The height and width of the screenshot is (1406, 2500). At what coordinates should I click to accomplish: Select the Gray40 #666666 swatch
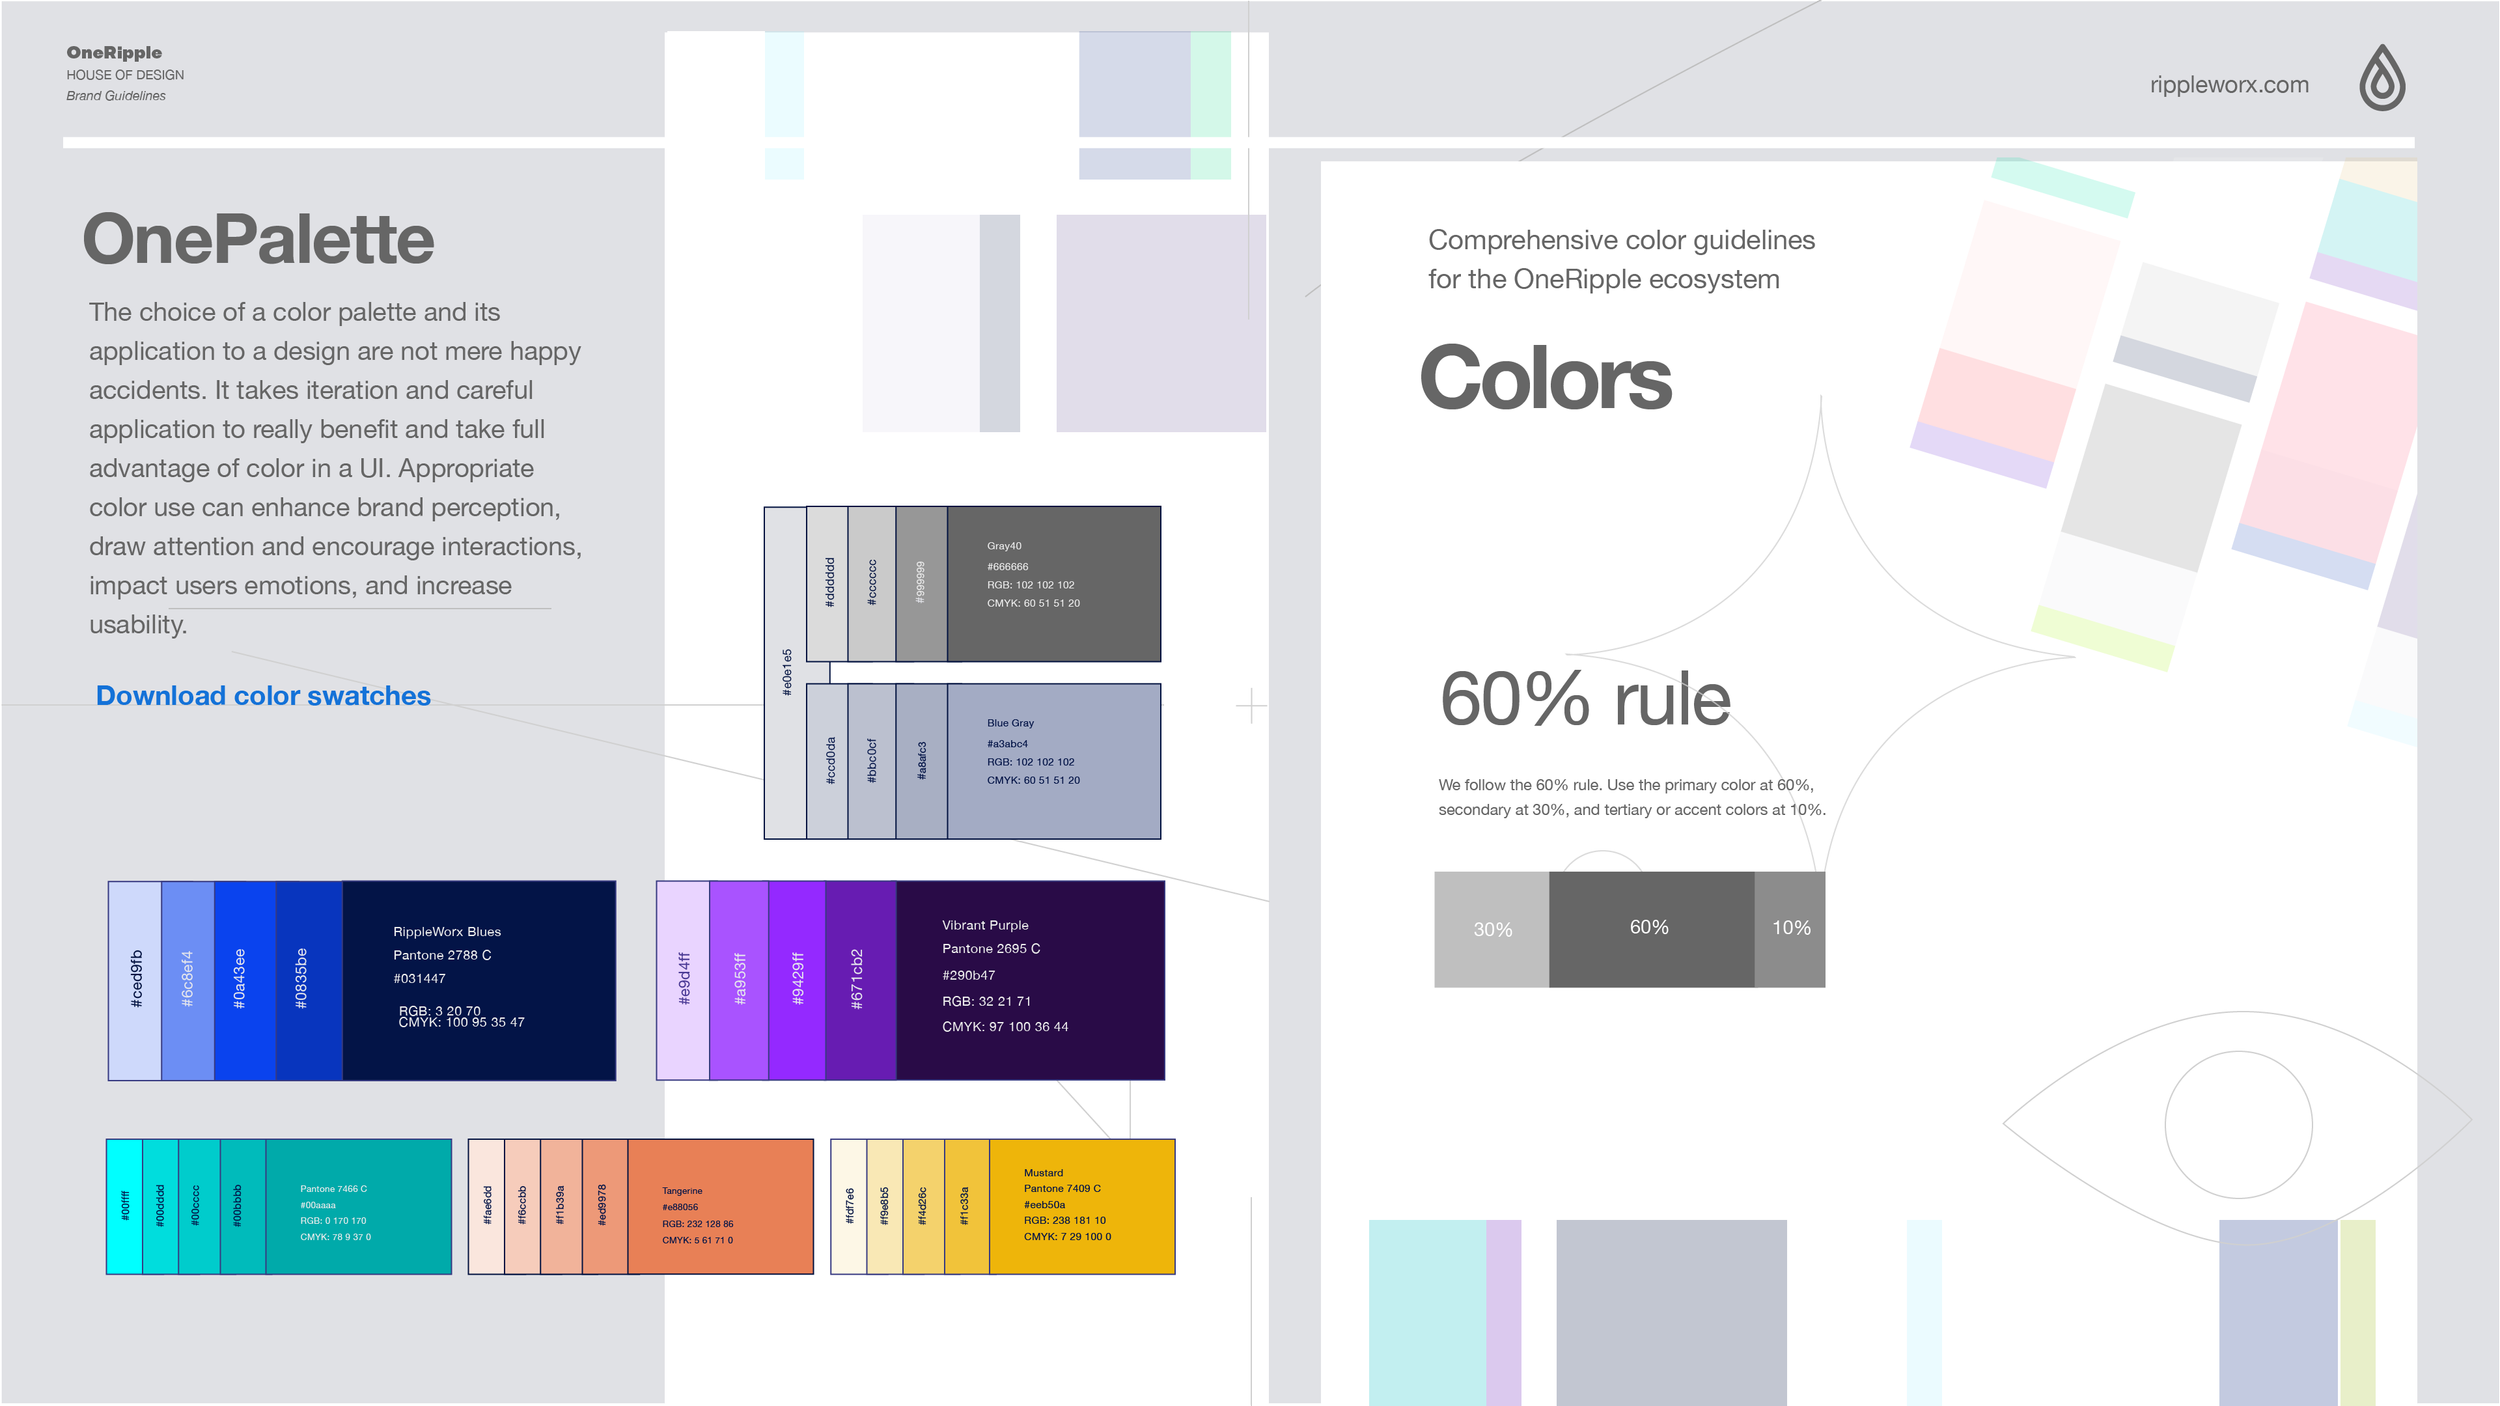[1054, 583]
